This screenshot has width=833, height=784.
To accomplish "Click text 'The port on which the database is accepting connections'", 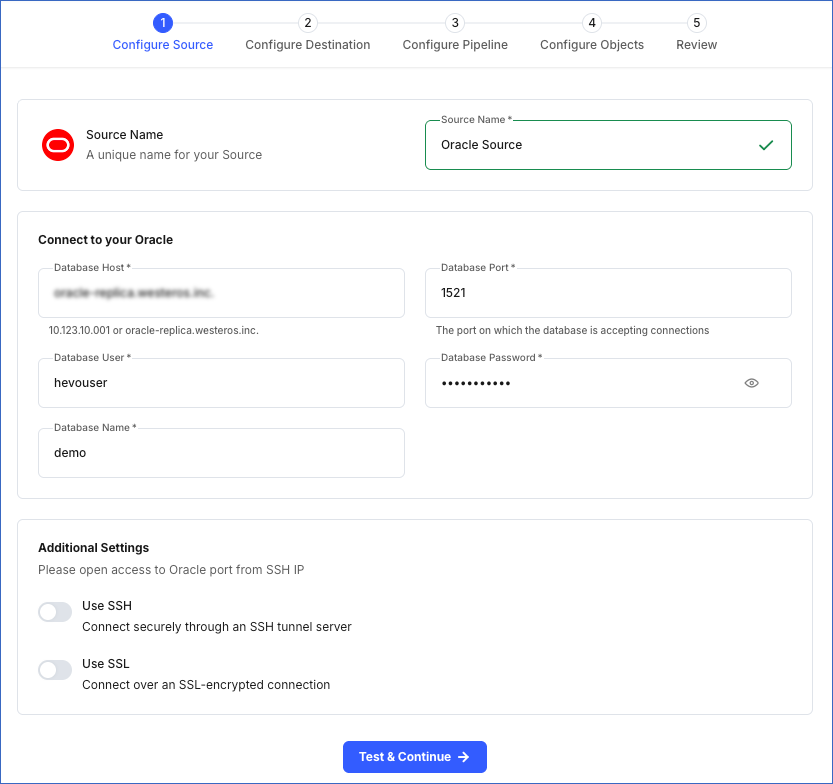I will click(572, 330).
